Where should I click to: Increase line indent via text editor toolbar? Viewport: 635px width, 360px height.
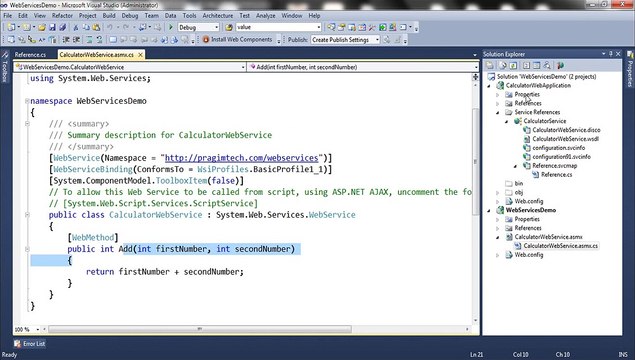(x=76, y=40)
